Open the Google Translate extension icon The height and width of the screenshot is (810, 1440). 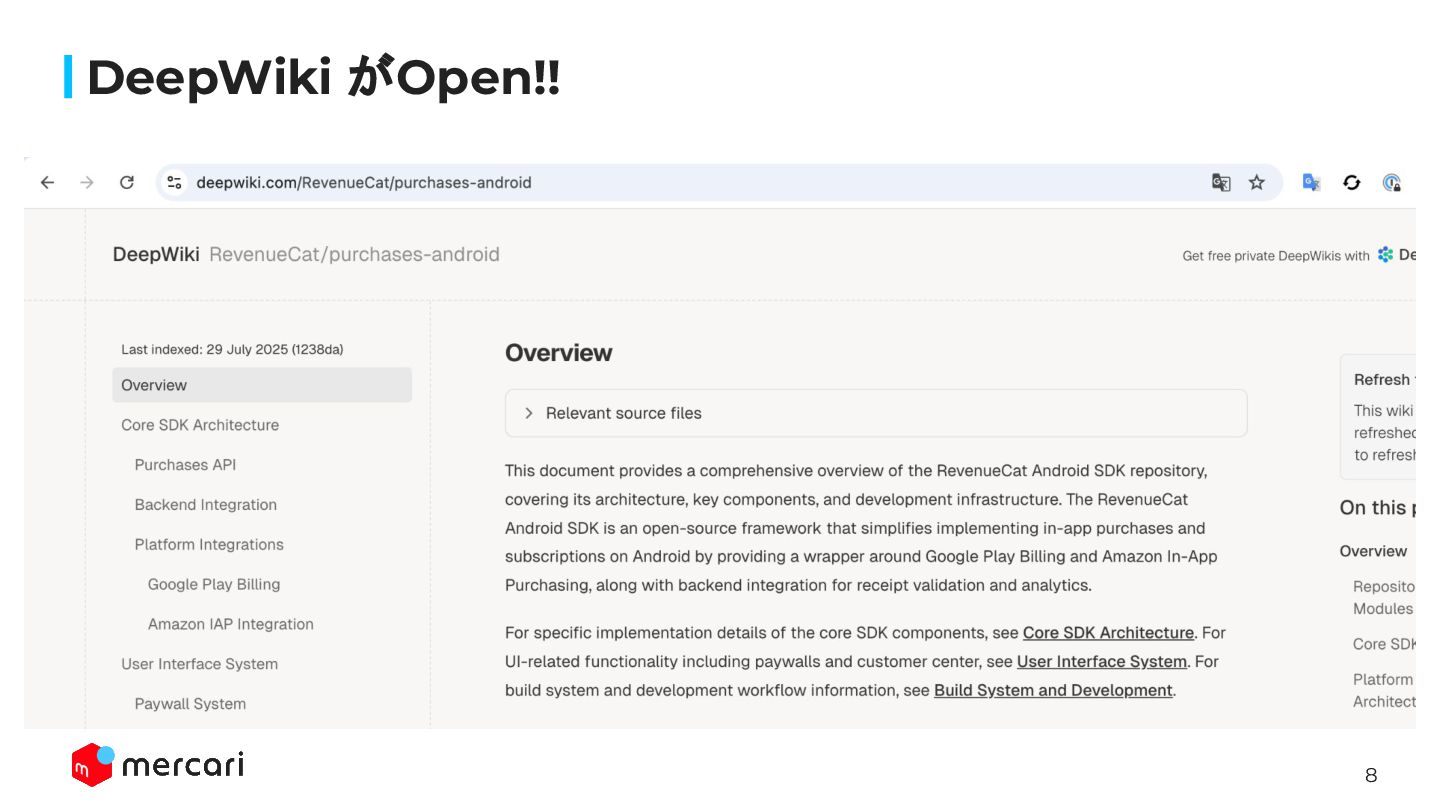coord(1311,182)
